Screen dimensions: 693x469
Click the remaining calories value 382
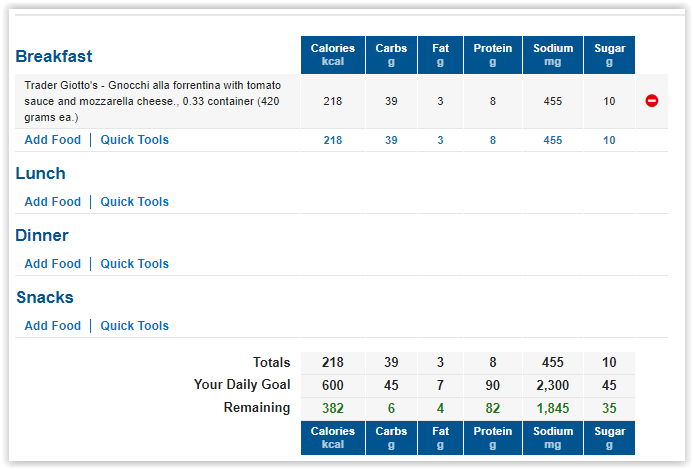pyautogui.click(x=333, y=408)
